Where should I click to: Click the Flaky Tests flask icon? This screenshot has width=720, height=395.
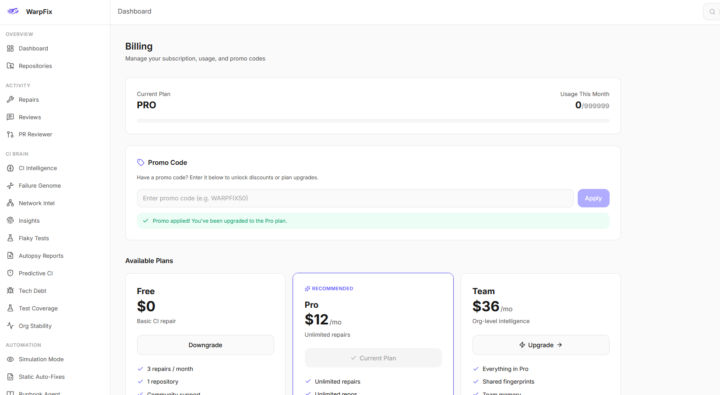pos(10,238)
